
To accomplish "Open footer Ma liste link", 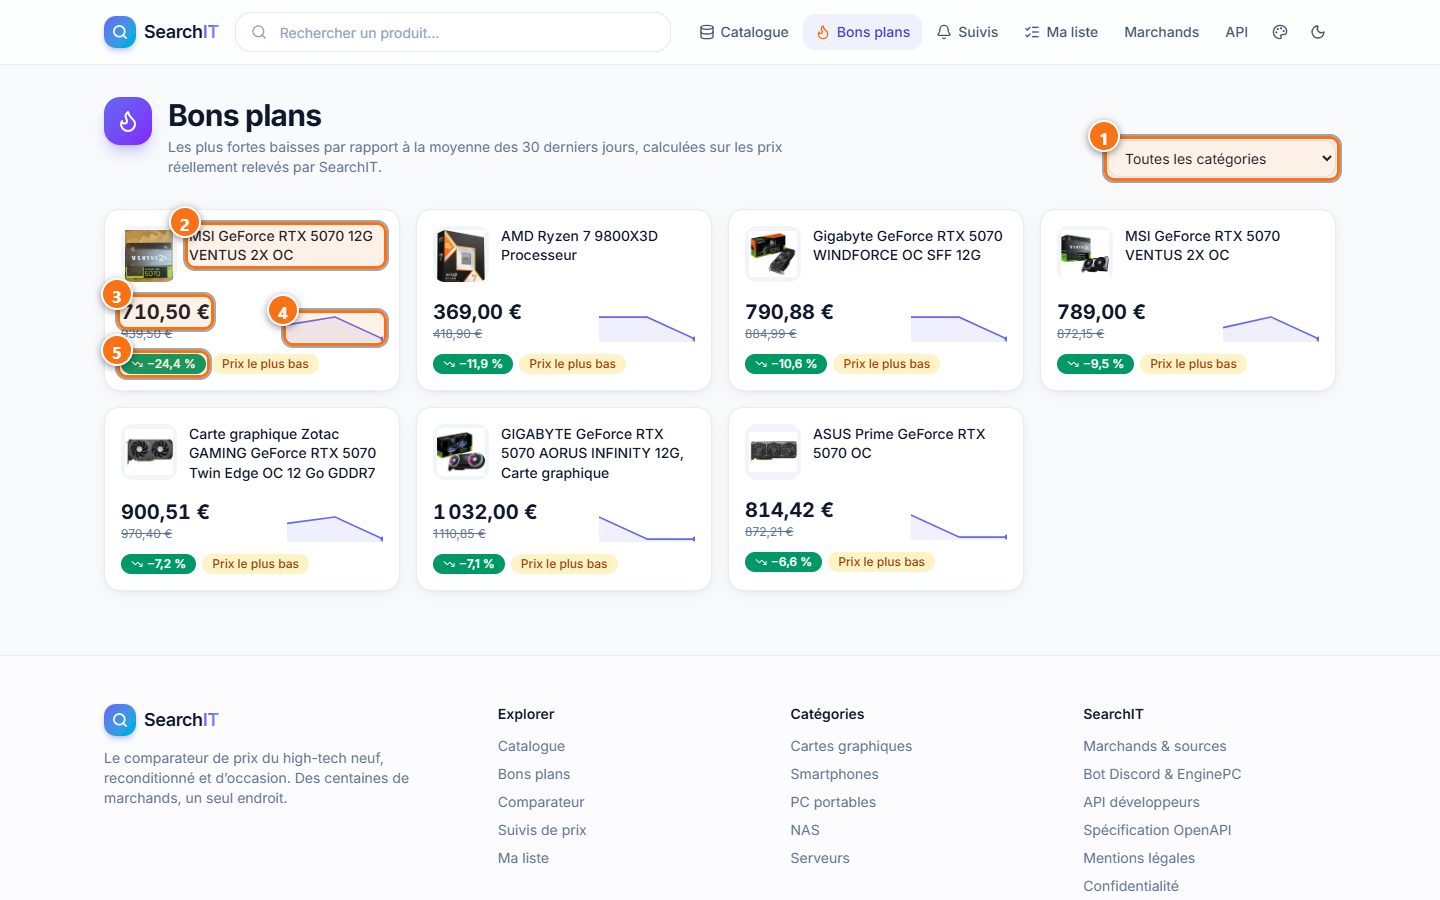I will tap(523, 858).
